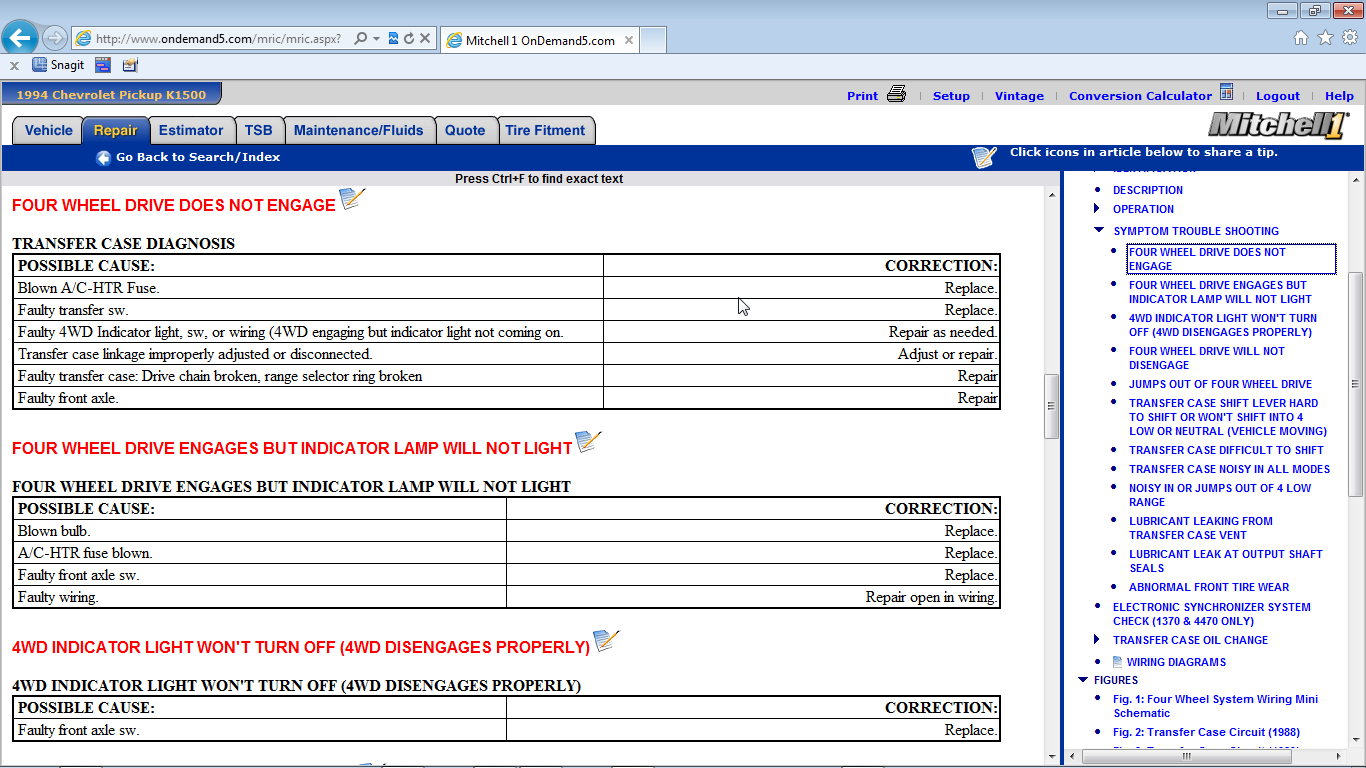Click the Print link
This screenshot has width=1366, height=768.
pyautogui.click(x=862, y=96)
